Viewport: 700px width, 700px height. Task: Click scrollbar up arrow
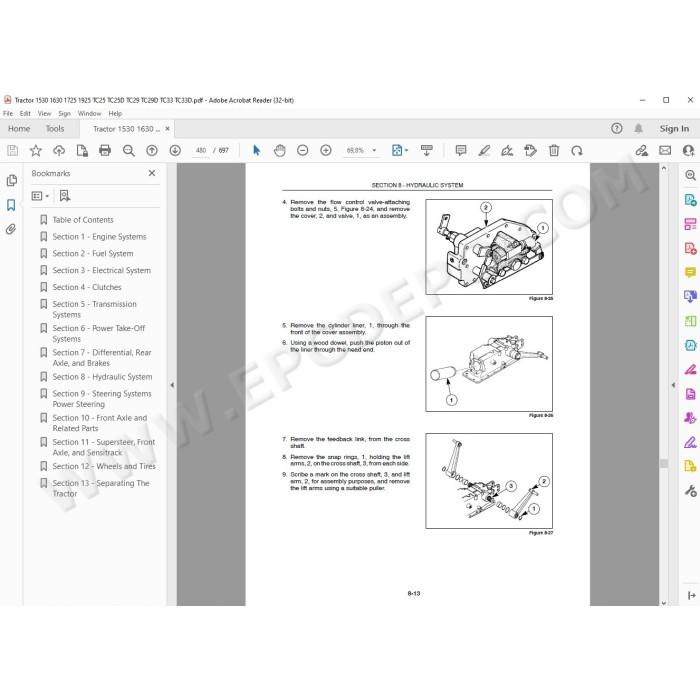click(x=664, y=168)
